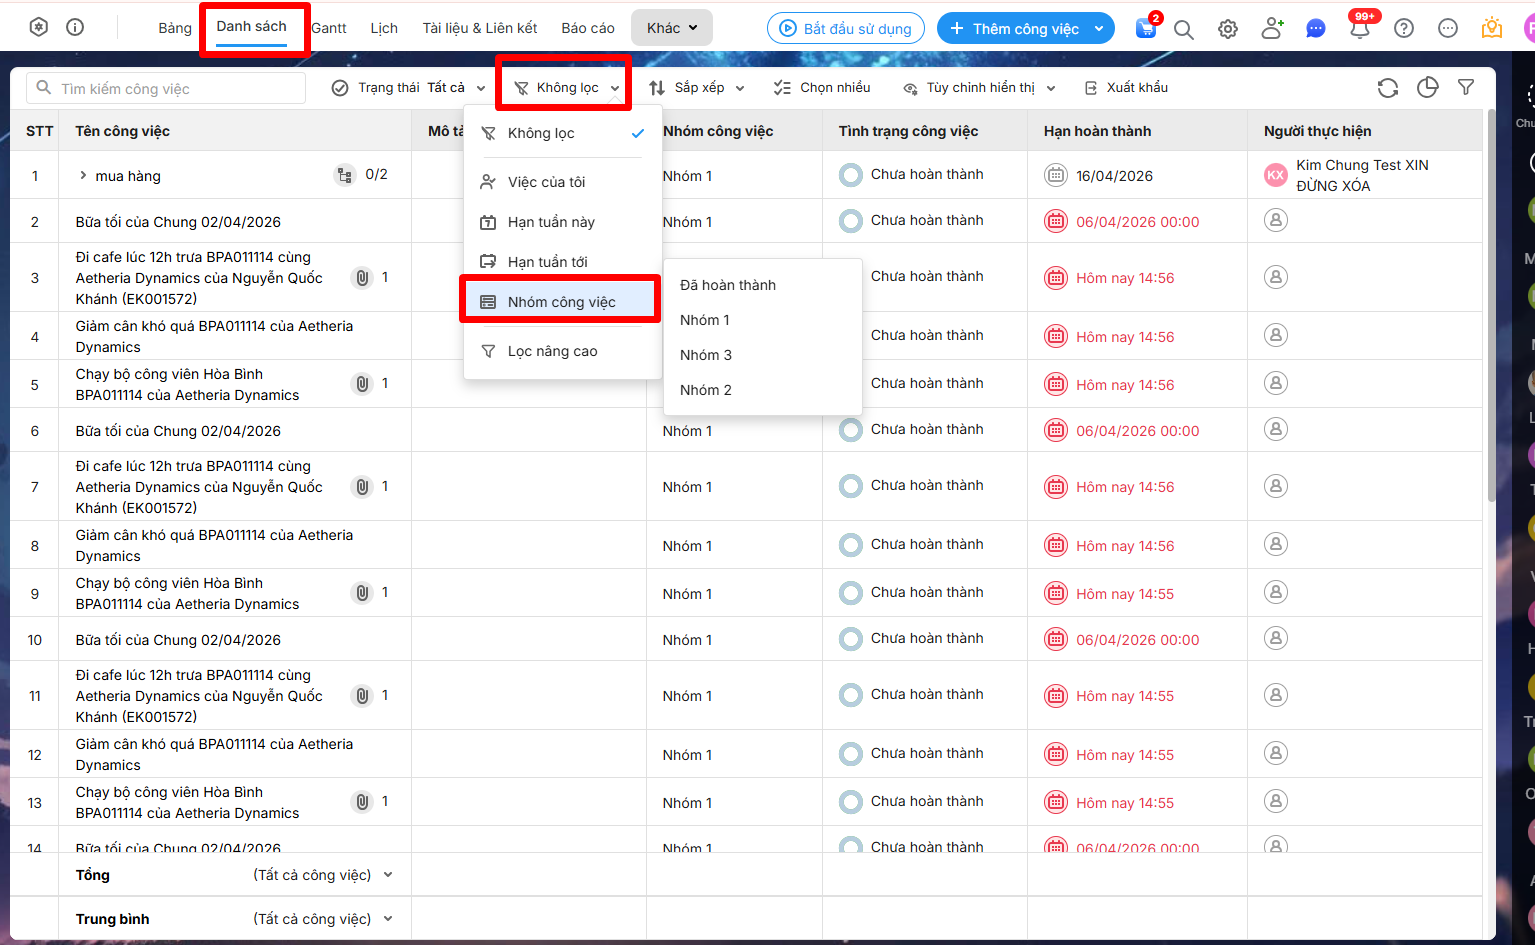Select Đã hoàn thành in the submenu

click(763, 285)
